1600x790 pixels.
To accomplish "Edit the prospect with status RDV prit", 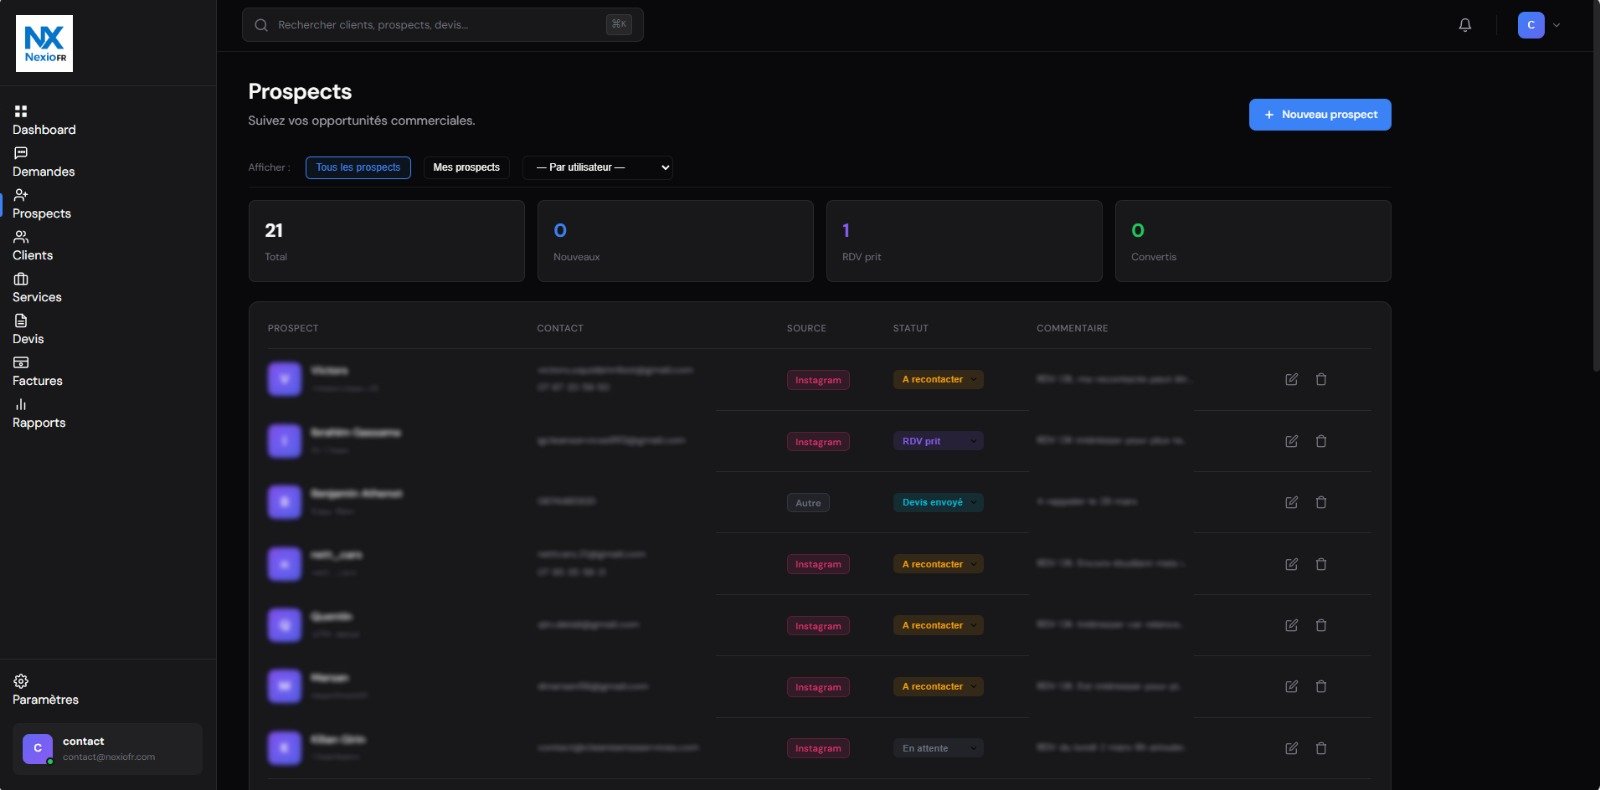I will click(x=1291, y=441).
